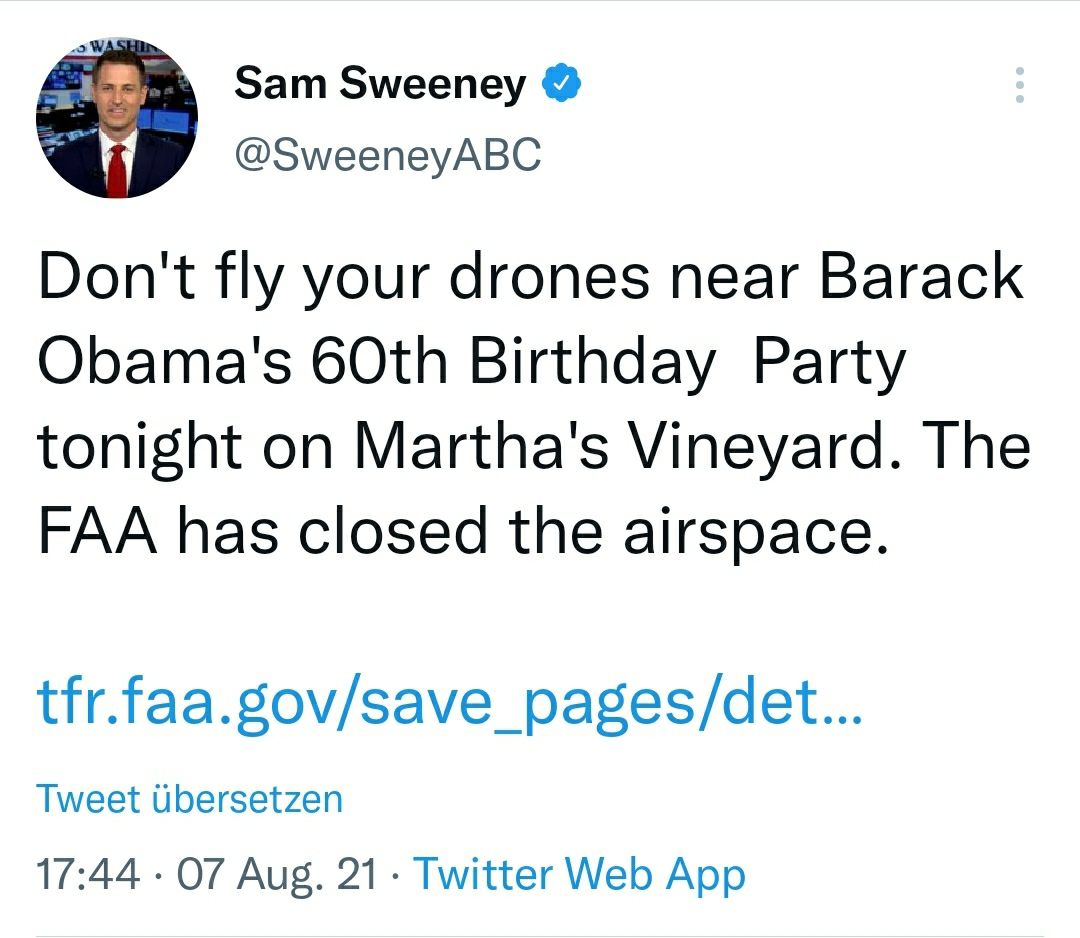This screenshot has height=938, width=1080.
Task: Click the word "tonight" in the tweet
Action: coord(140,447)
